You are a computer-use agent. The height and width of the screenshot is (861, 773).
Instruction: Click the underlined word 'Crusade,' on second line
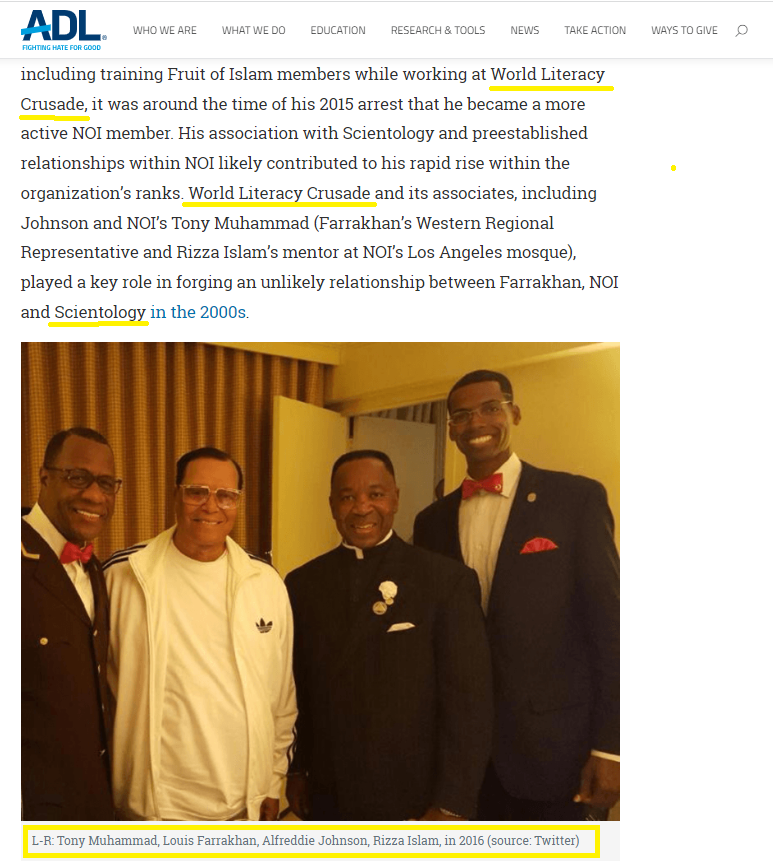pyautogui.click(x=54, y=104)
